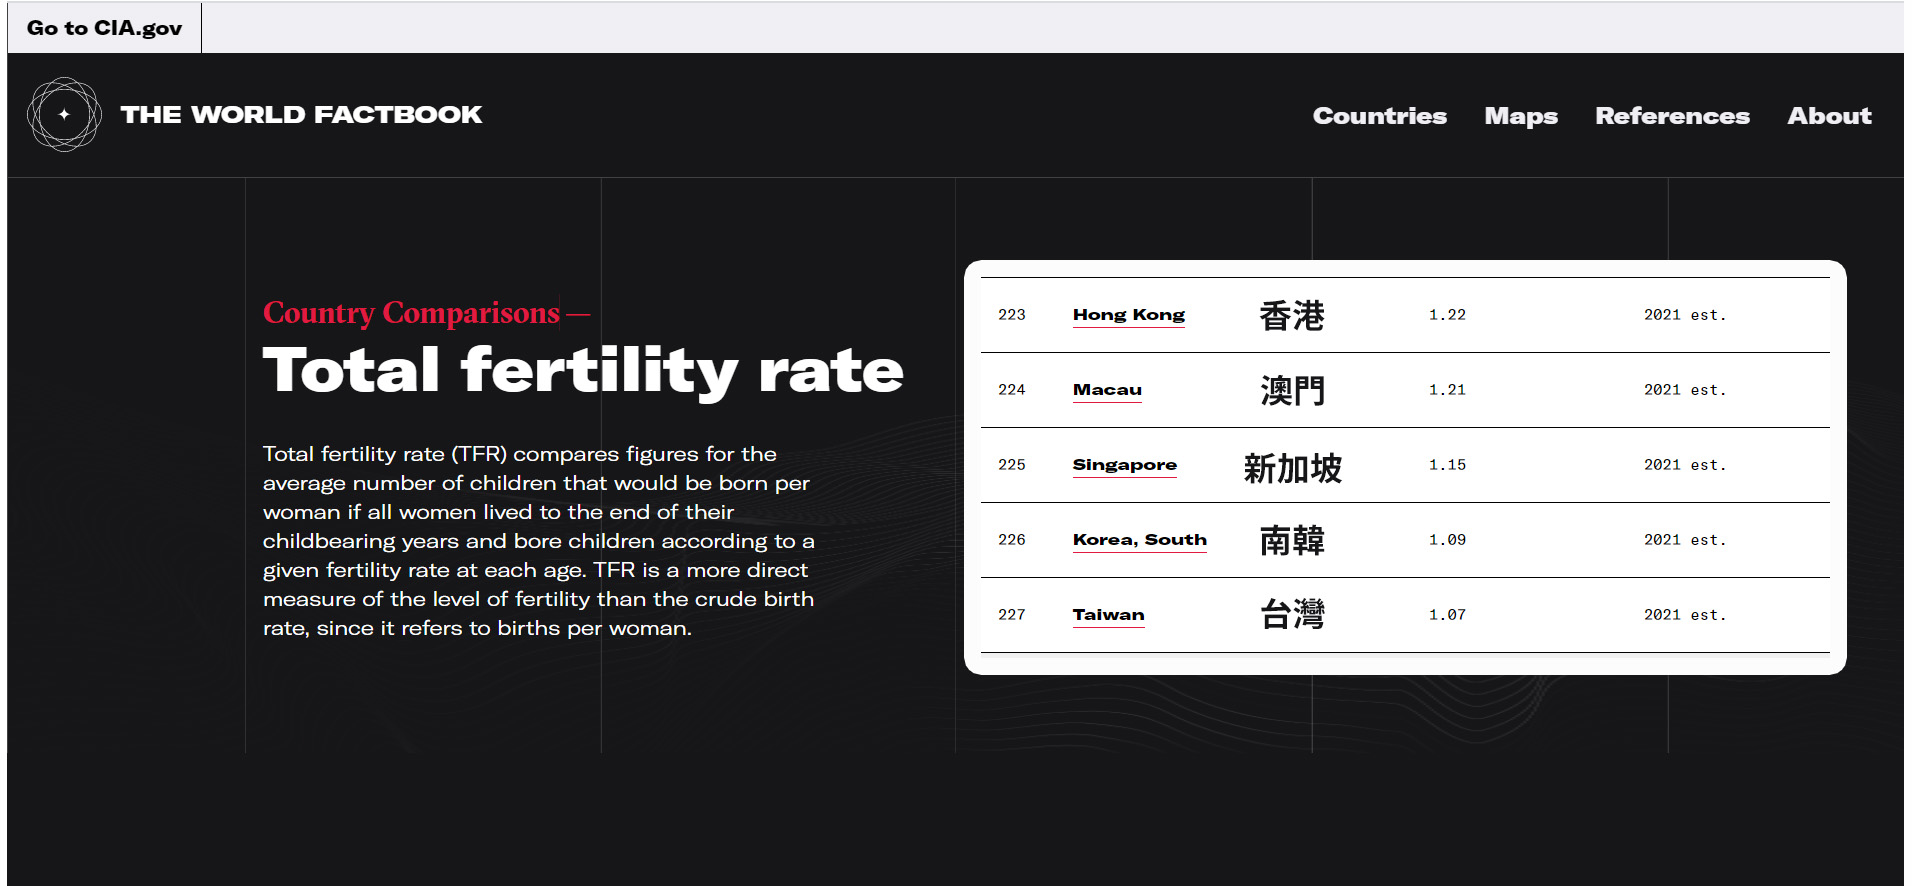Click the TFR description paragraph
The height and width of the screenshot is (886, 1920).
tap(539, 541)
